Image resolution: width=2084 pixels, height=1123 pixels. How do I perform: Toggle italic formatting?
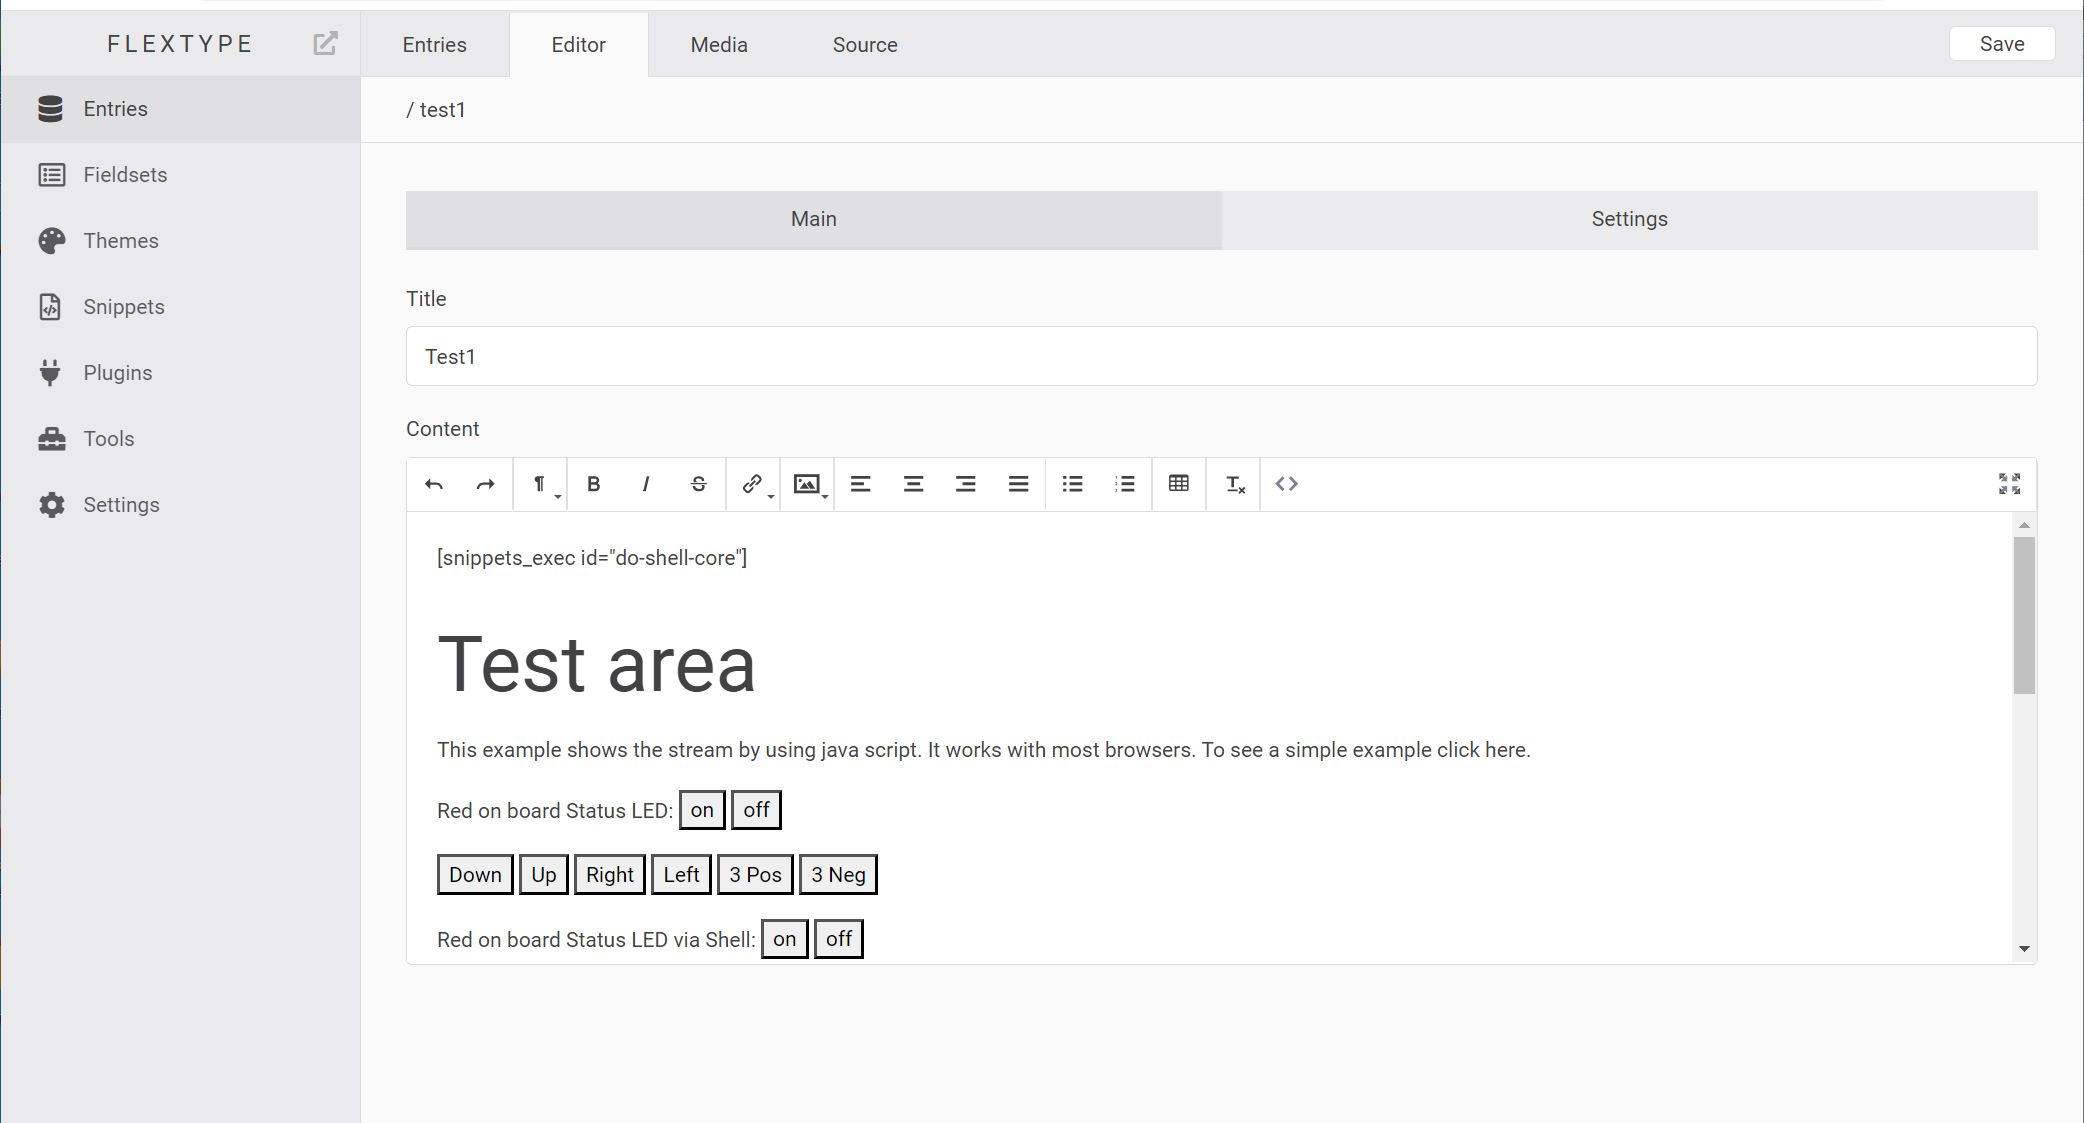tap(646, 485)
